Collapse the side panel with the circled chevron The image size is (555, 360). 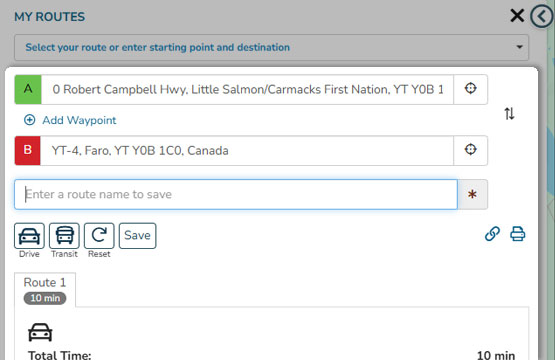point(542,16)
